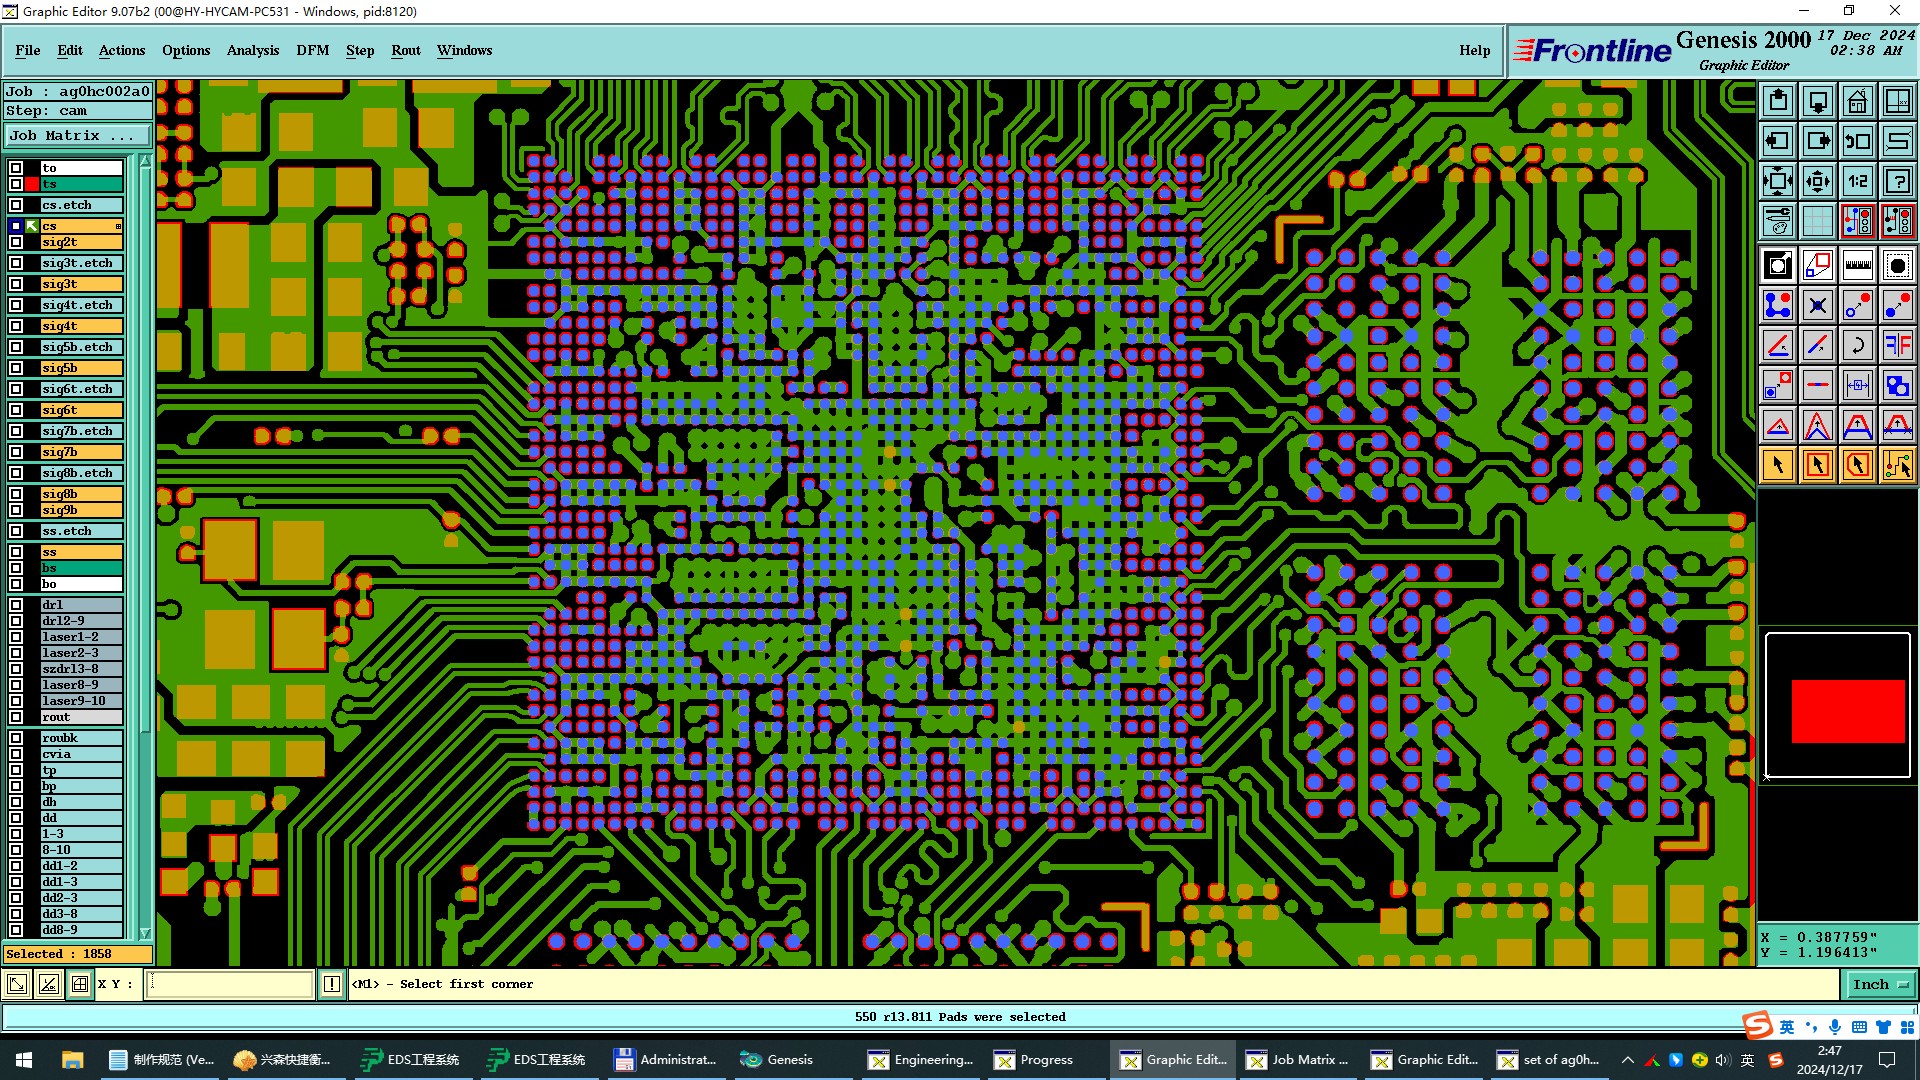The width and height of the screenshot is (1920, 1080).
Task: Toggle the checkbox for layer sig3t
Action: 16,284
